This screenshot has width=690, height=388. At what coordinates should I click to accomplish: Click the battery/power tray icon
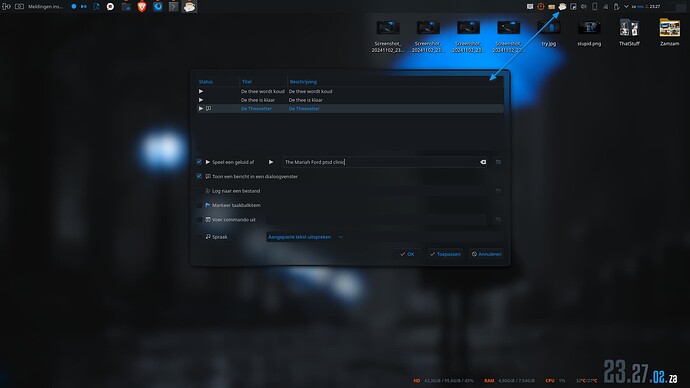(x=617, y=7)
